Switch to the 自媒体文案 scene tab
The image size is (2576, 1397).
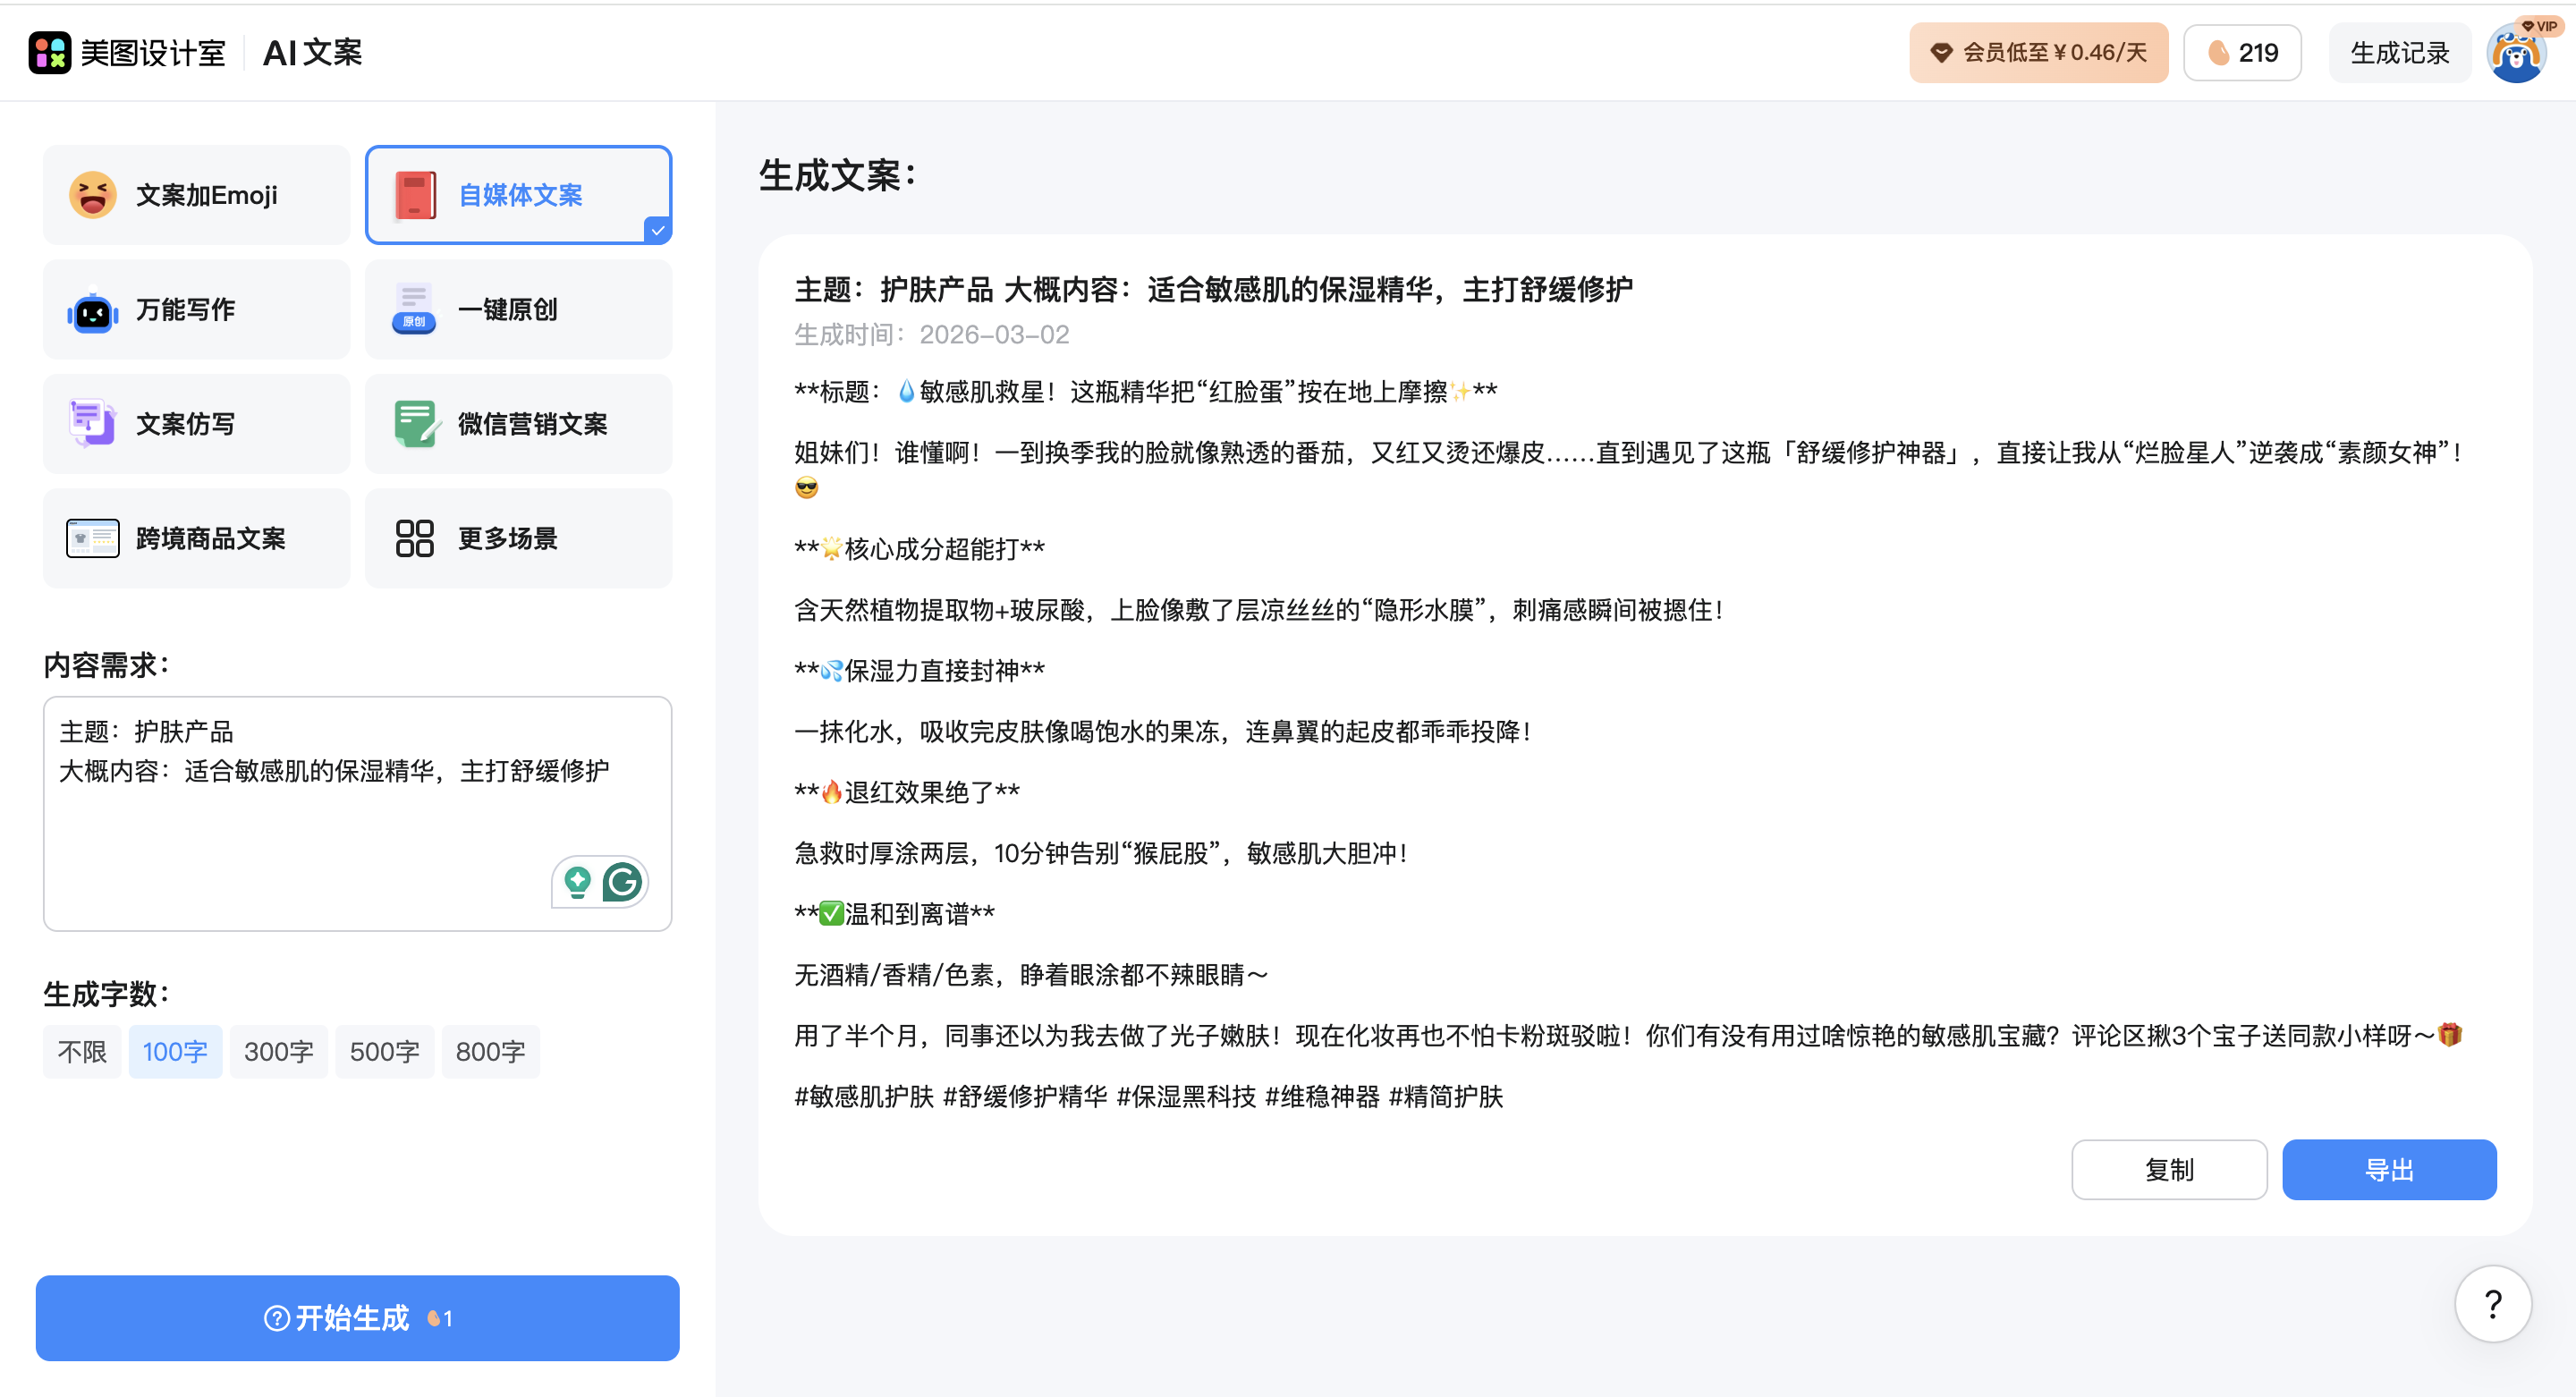tap(518, 194)
